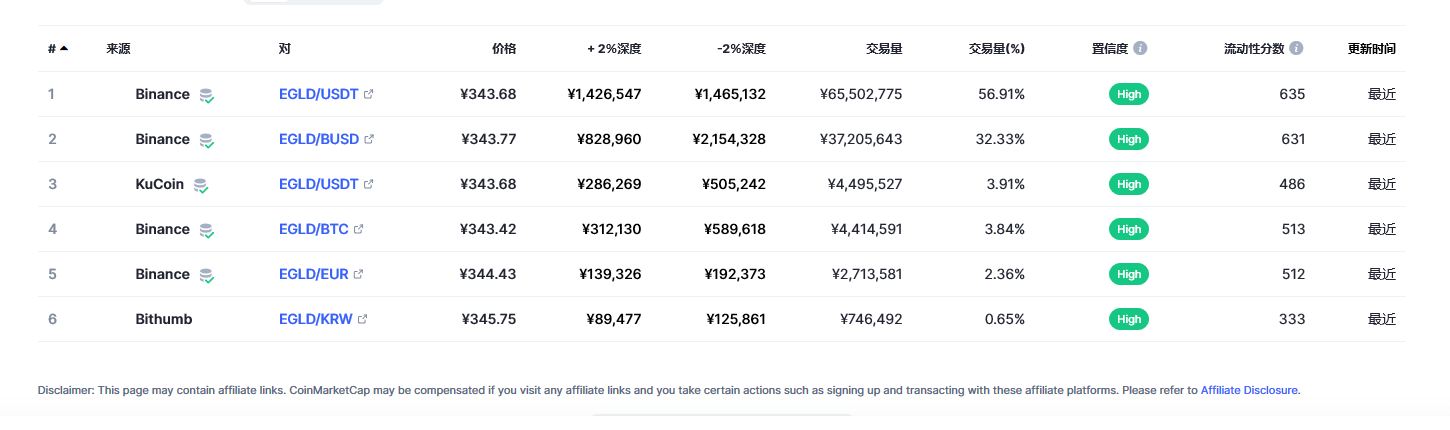Click High confidence badge in Bithumb row
The width and height of the screenshot is (1450, 430).
(x=1129, y=319)
